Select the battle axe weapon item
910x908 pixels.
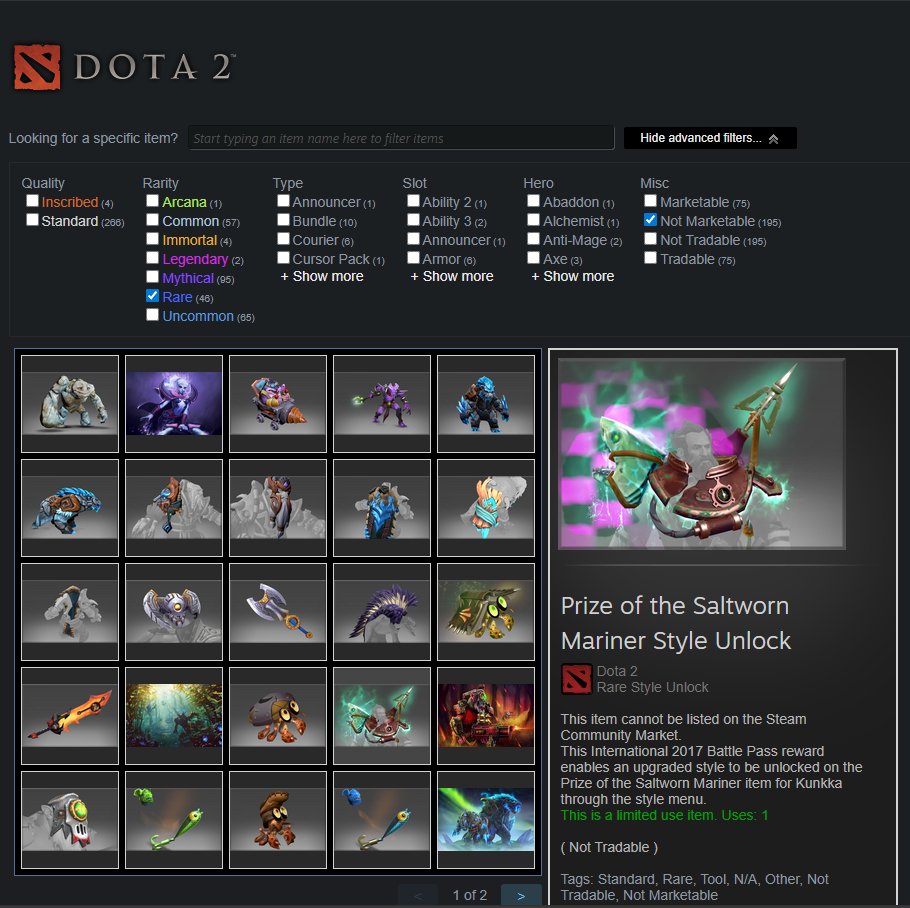pos(278,612)
